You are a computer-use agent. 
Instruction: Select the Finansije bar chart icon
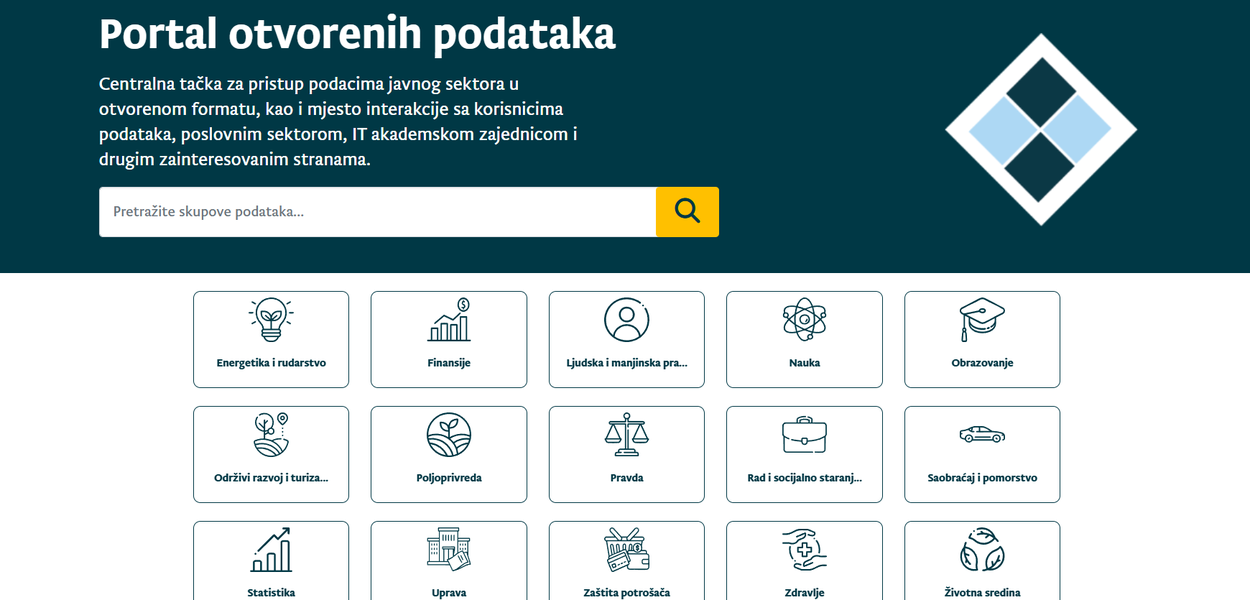(448, 320)
